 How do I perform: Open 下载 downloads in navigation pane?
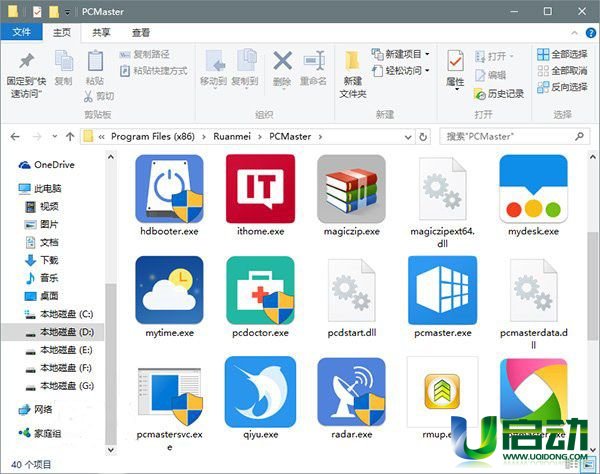coord(41,260)
